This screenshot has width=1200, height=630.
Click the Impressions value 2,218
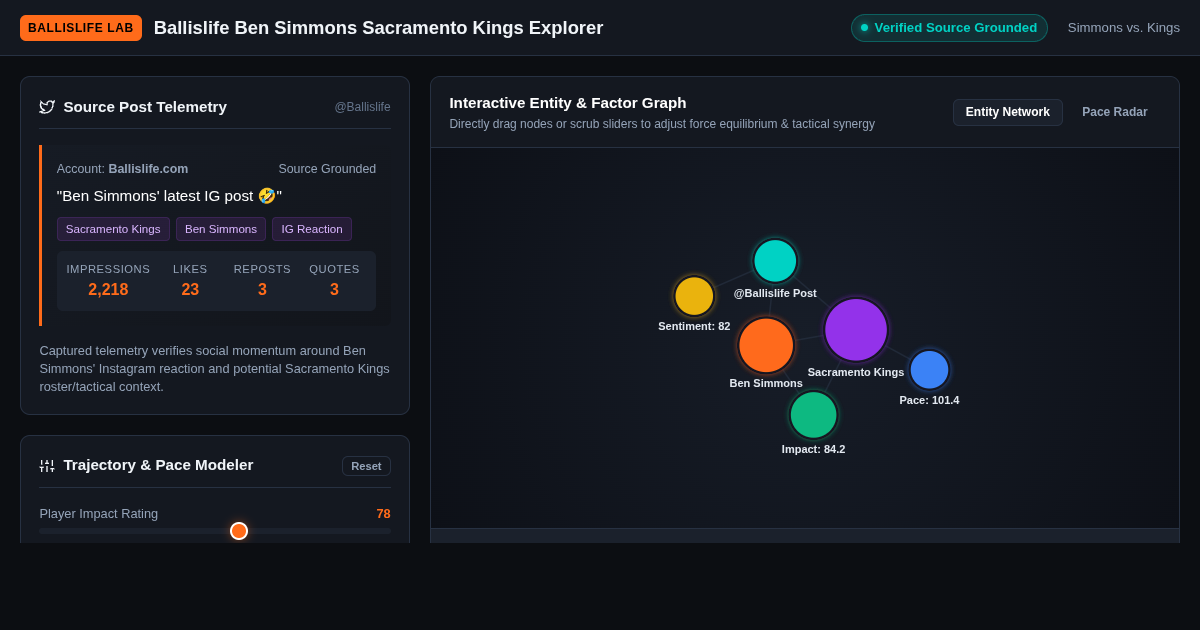(x=108, y=290)
